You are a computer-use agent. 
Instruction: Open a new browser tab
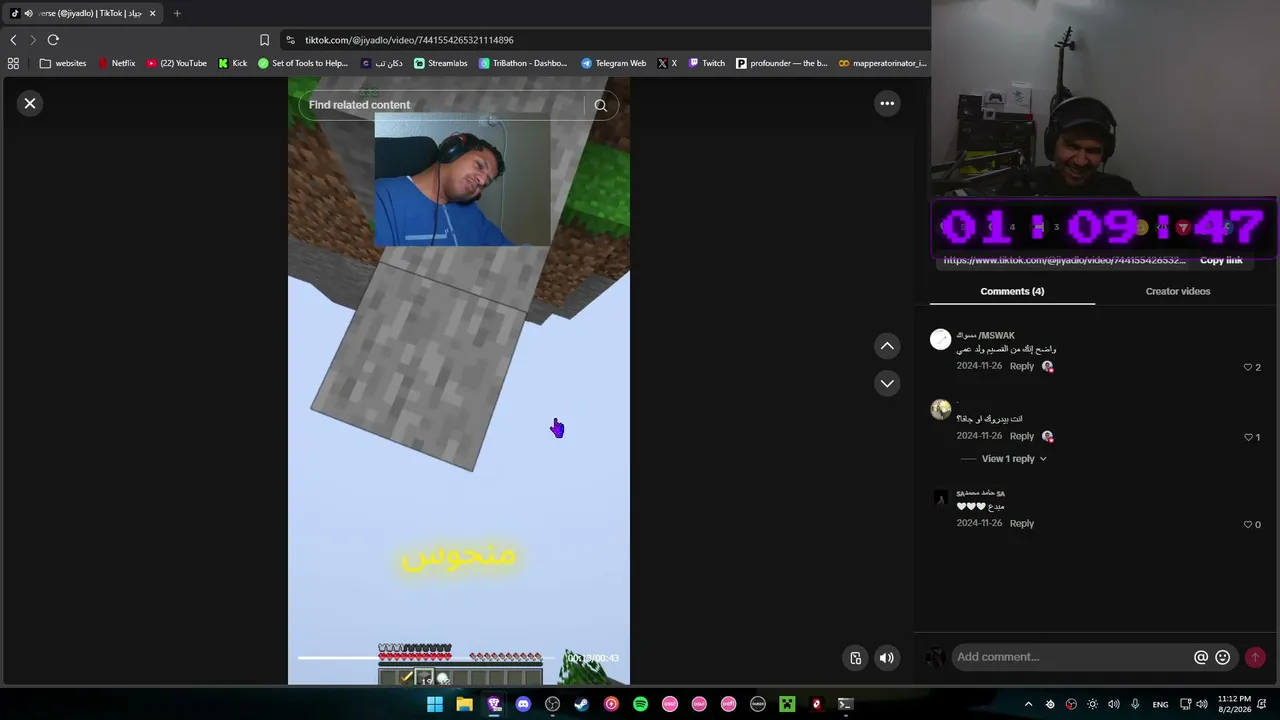pos(177,13)
